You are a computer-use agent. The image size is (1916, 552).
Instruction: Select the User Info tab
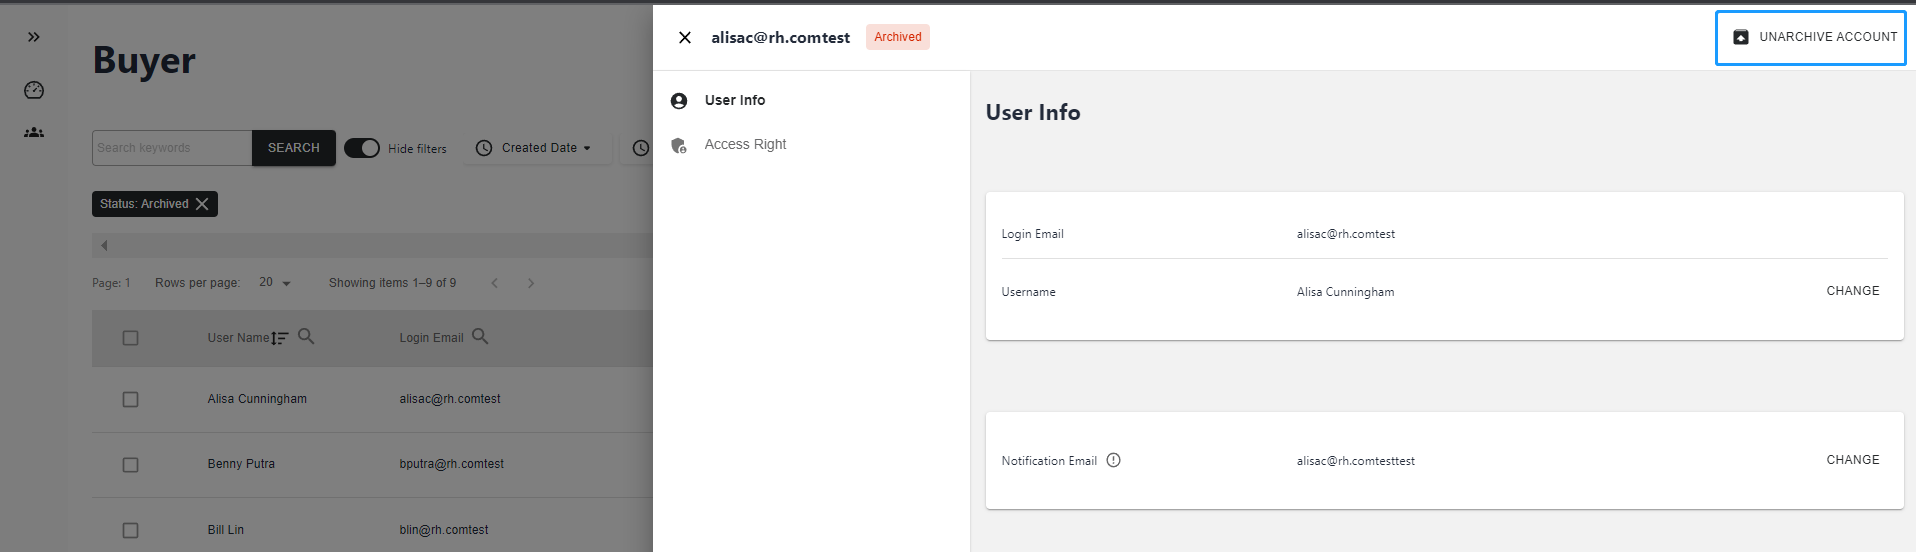tap(734, 100)
